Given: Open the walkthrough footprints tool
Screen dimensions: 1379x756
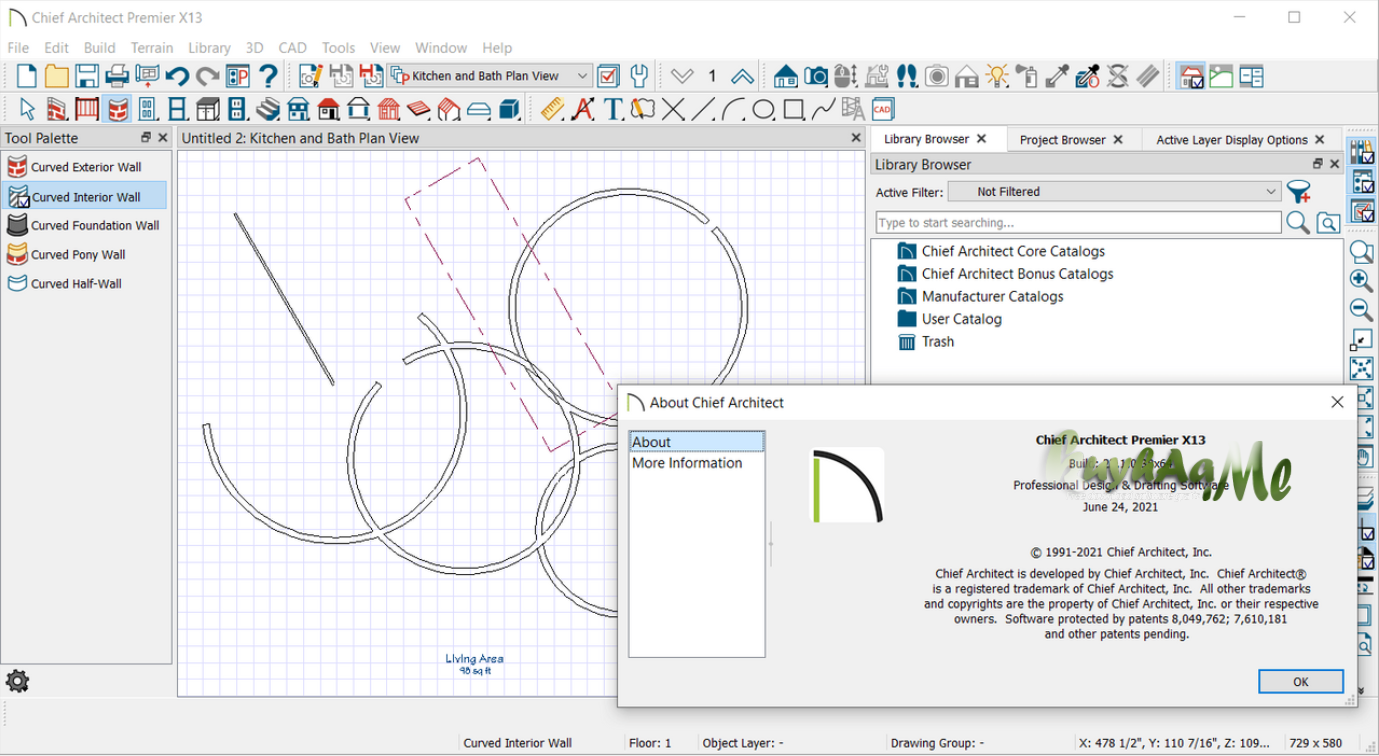Looking at the screenshot, I should pyautogui.click(x=906, y=76).
